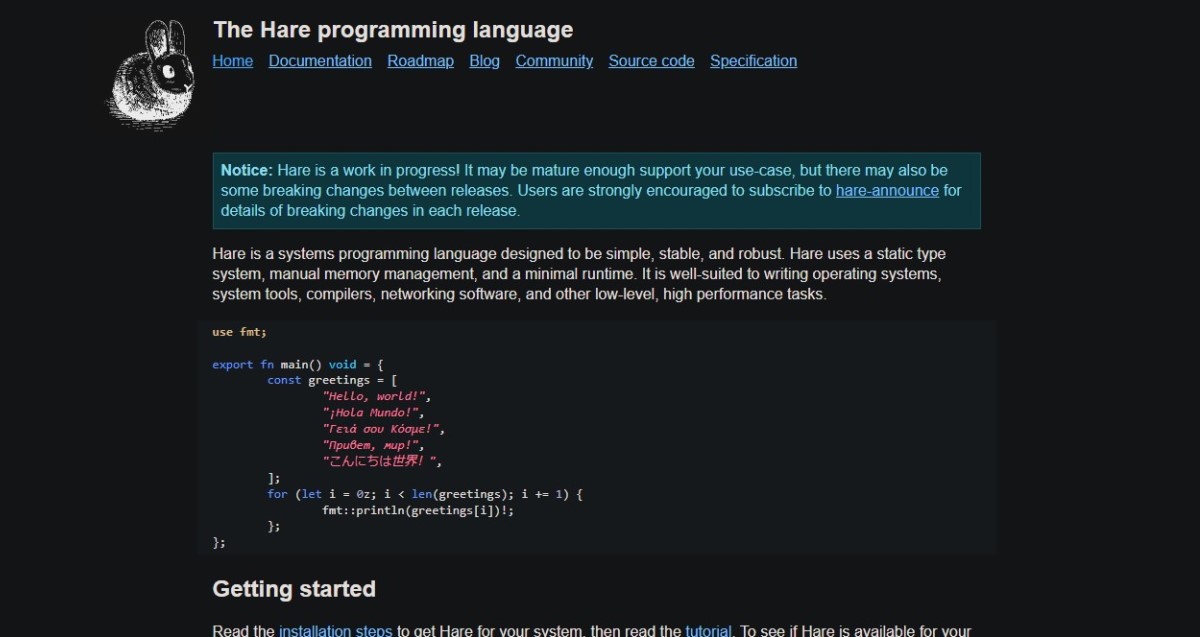The height and width of the screenshot is (637, 1200).
Task: Open the Community nav link
Action: [x=554, y=61]
